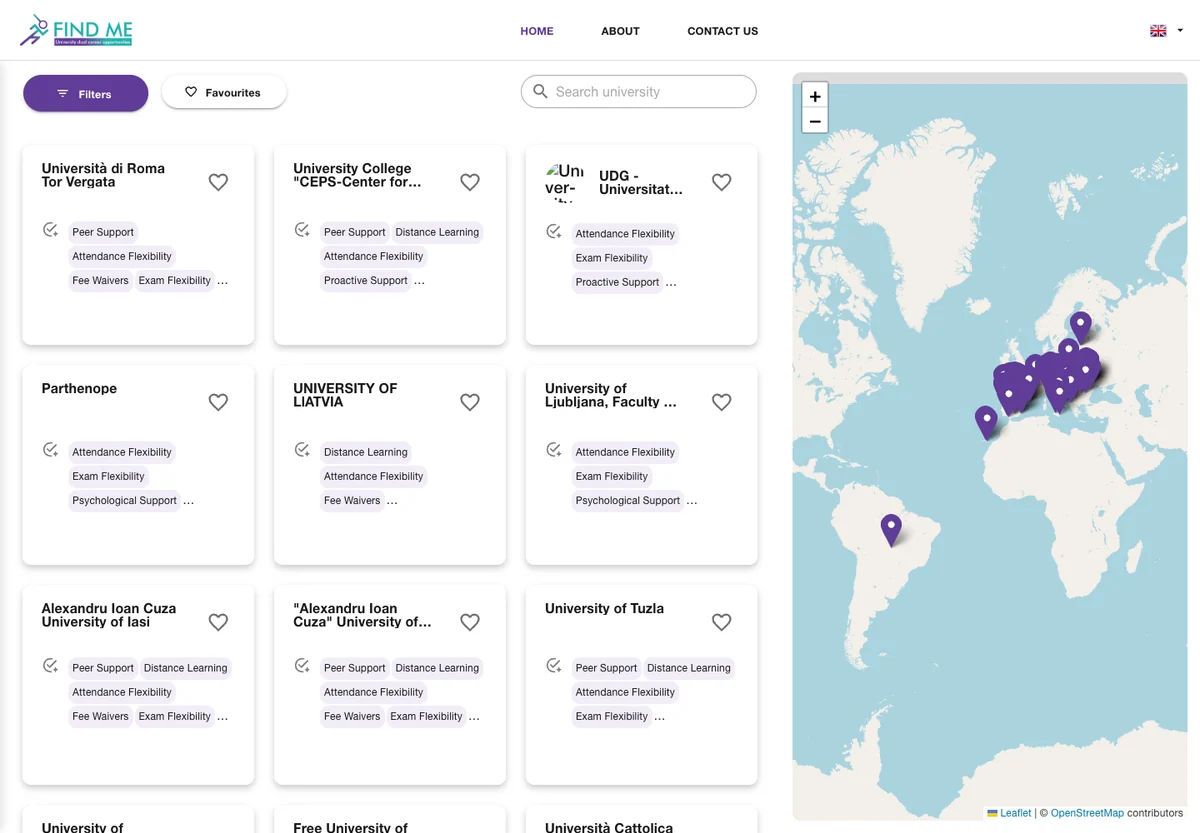Click the UDG university logo image

[565, 182]
